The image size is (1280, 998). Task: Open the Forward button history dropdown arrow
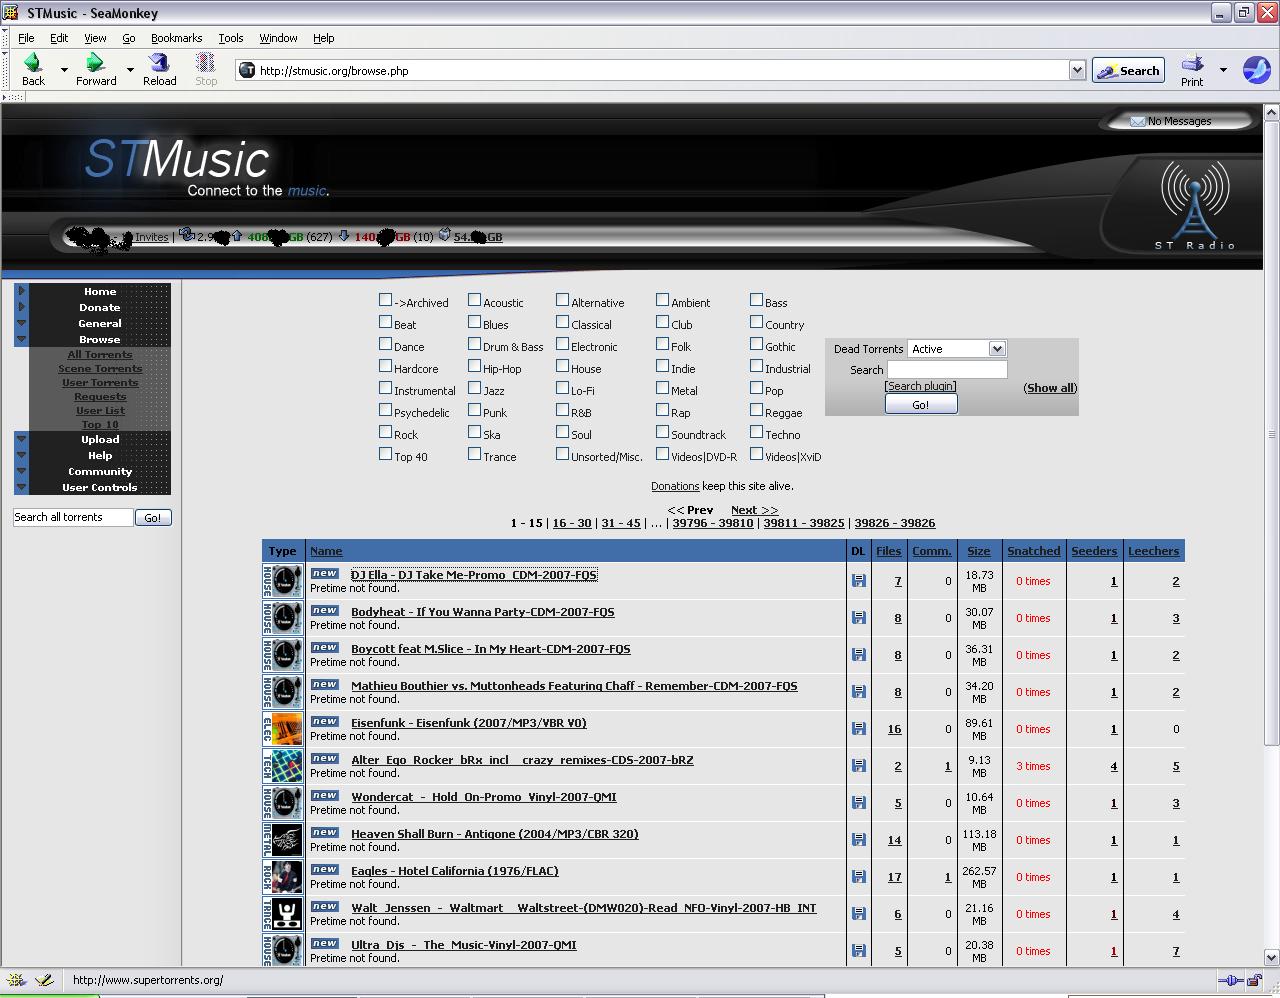(x=129, y=70)
